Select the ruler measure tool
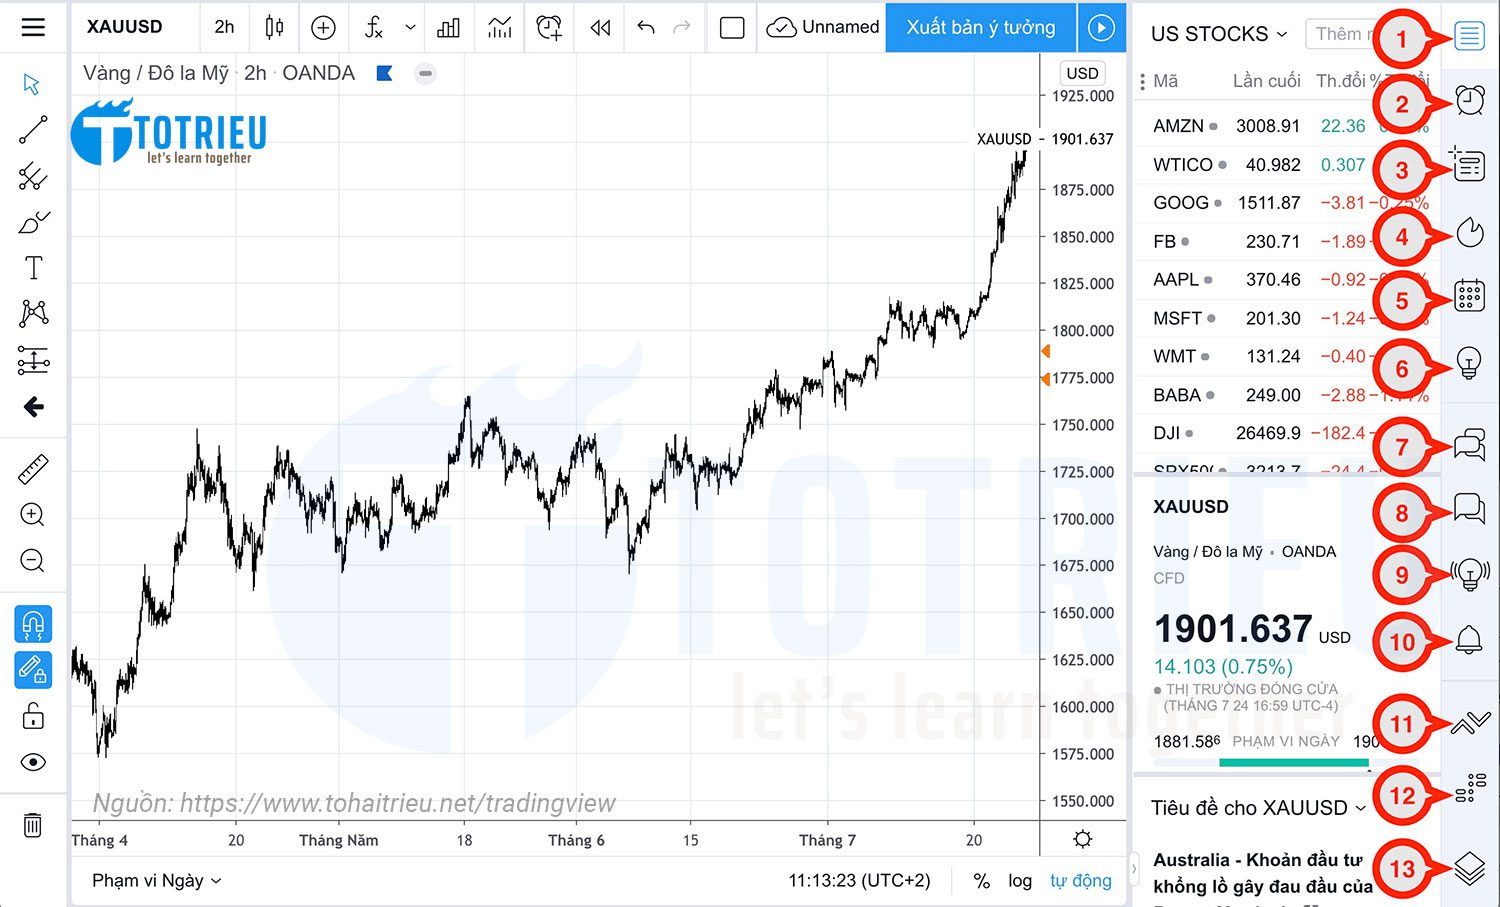The width and height of the screenshot is (1500, 907). pyautogui.click(x=33, y=469)
